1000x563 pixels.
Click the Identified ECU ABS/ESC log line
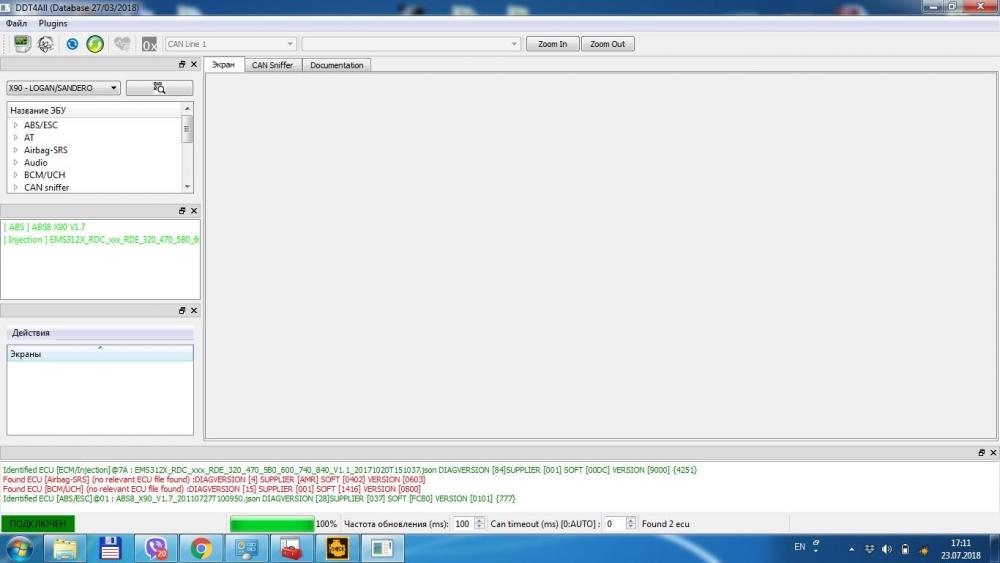coord(259,499)
